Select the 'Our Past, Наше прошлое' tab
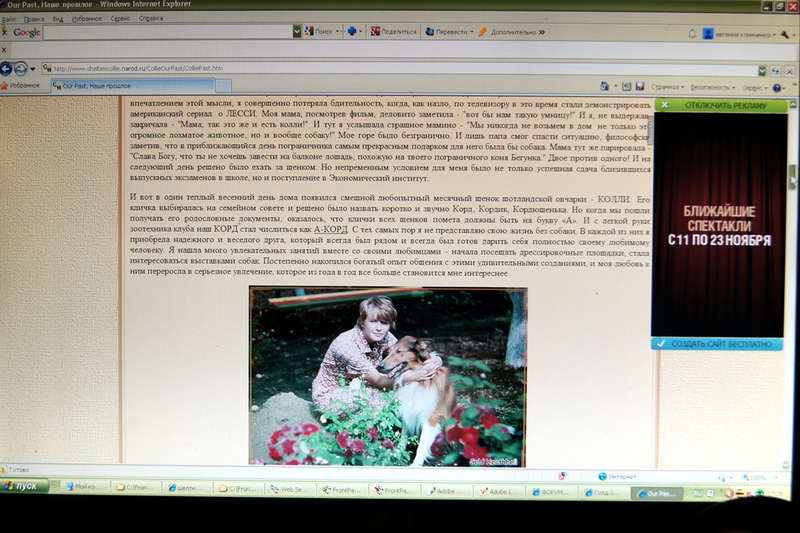Viewport: 800px width, 533px height. [133, 86]
